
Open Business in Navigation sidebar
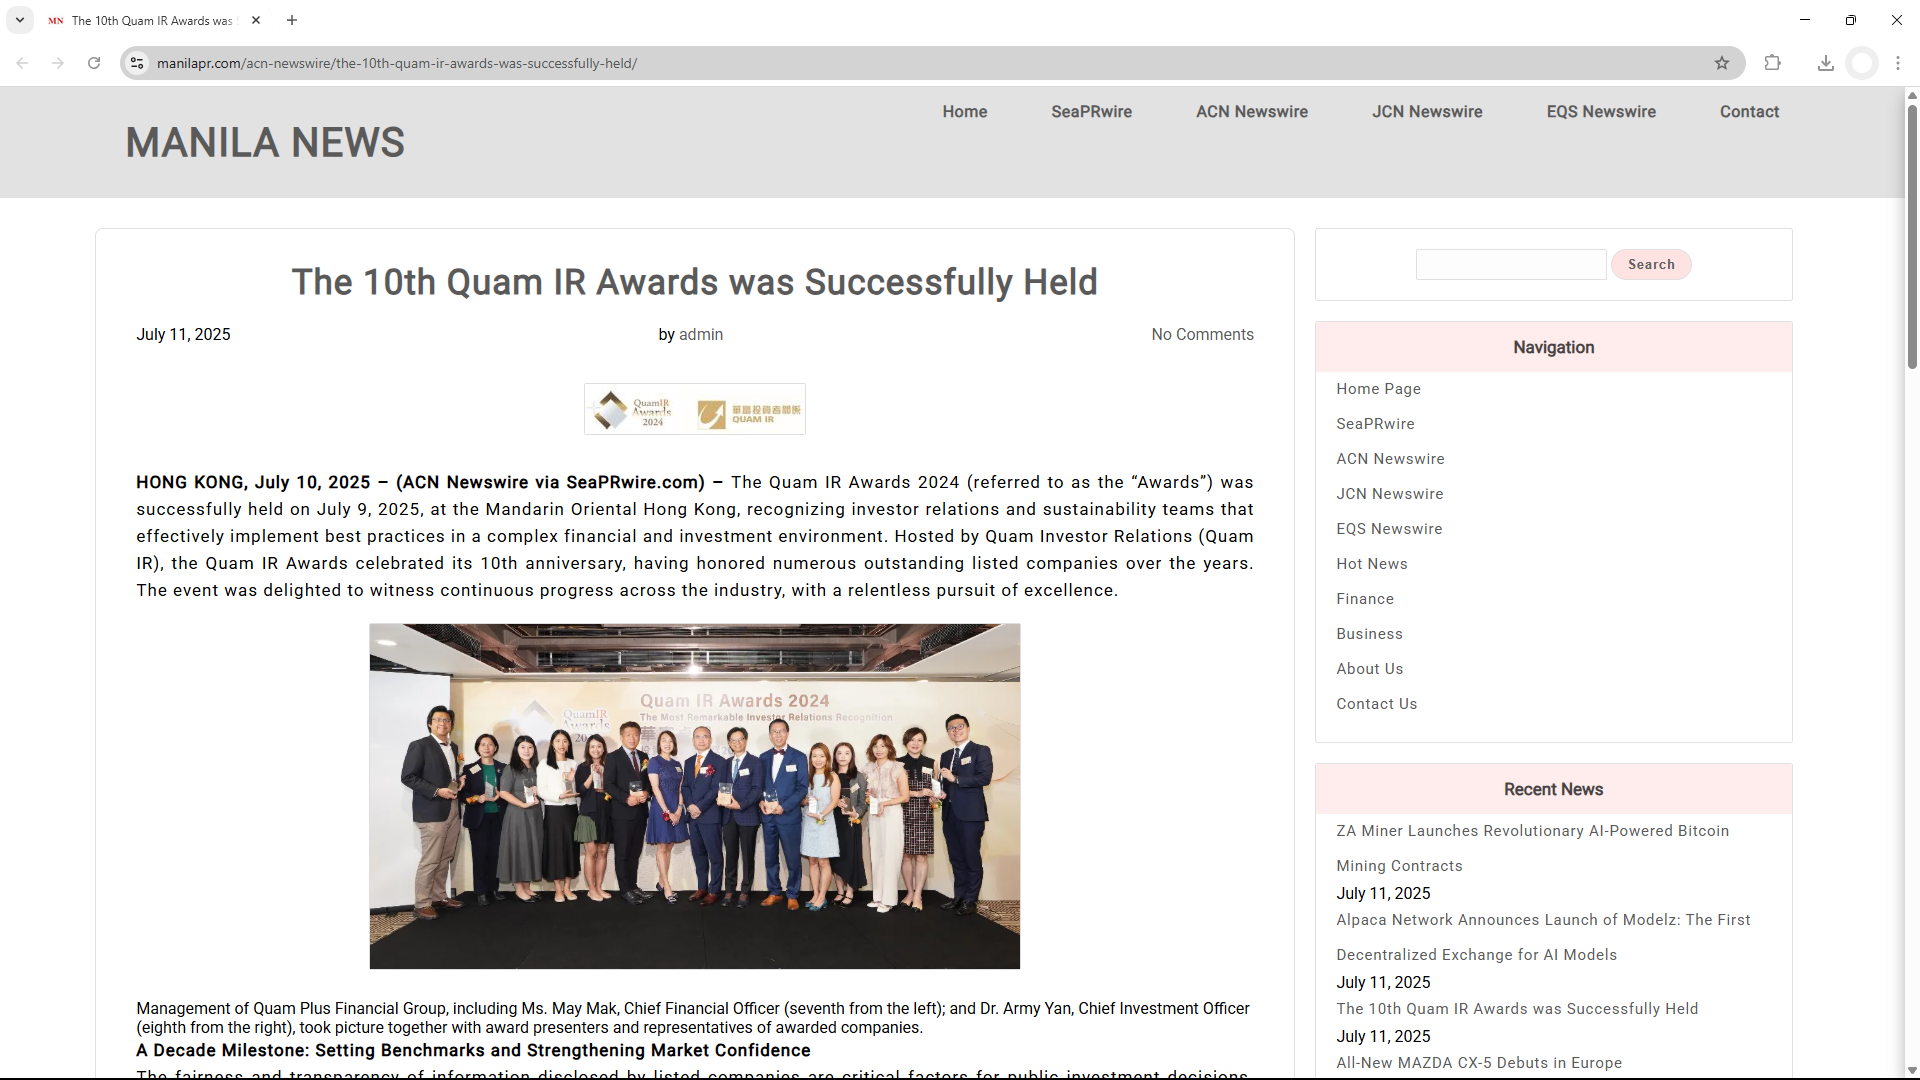coord(1369,634)
